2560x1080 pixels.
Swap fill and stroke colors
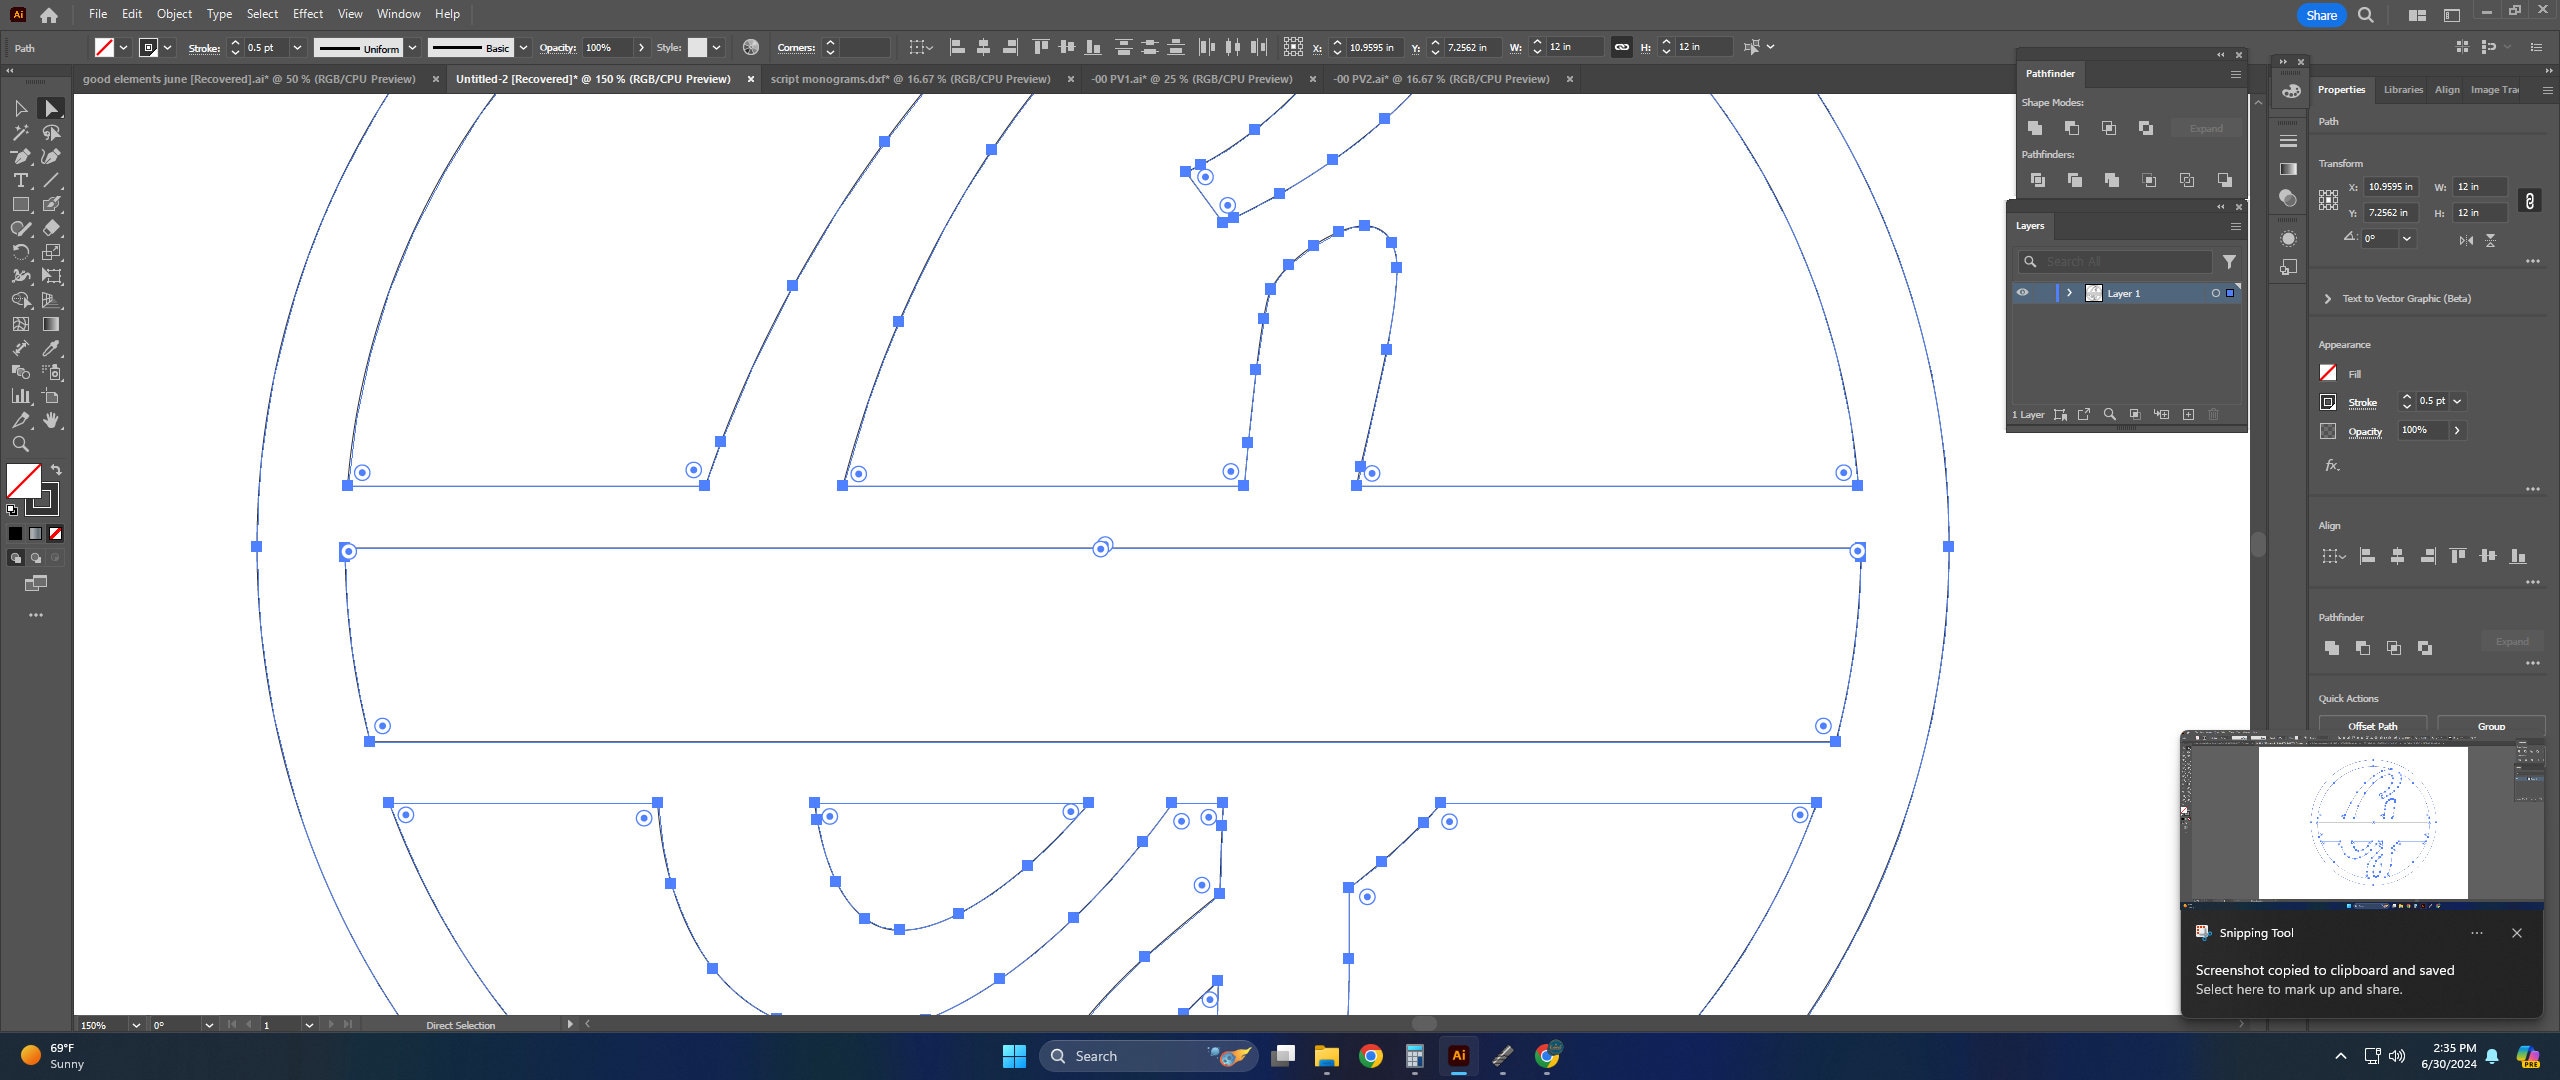coord(56,469)
